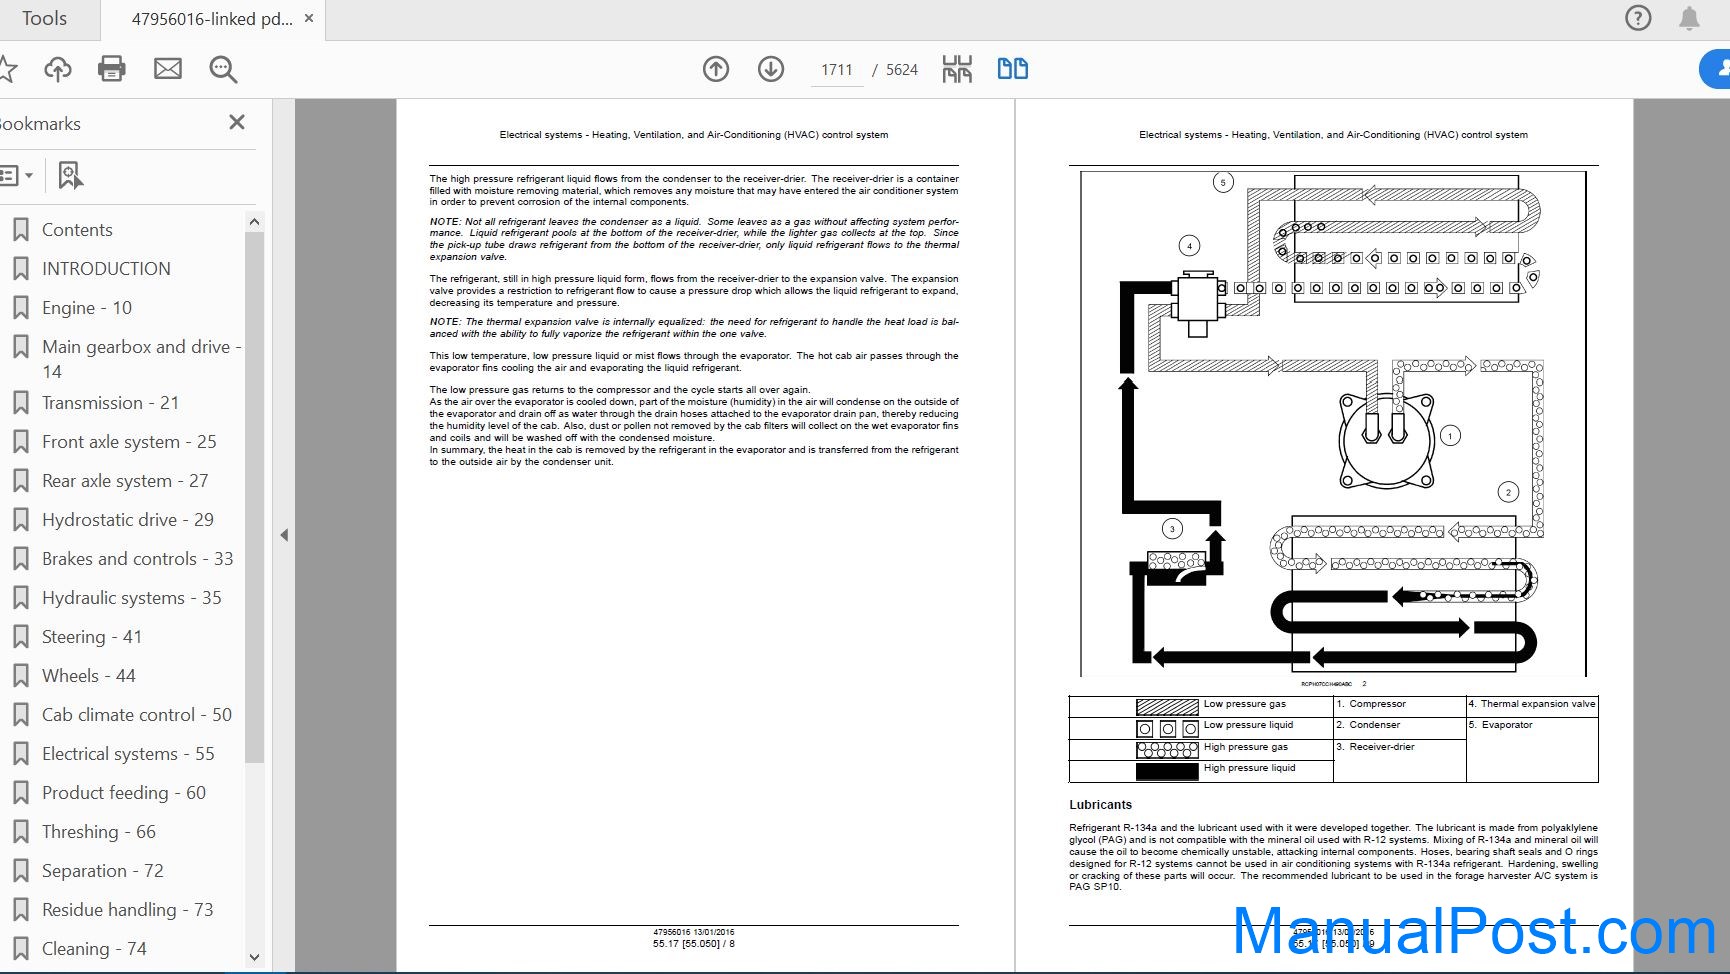The height and width of the screenshot is (974, 1730).
Task: Go to previous page arrow
Action: click(x=716, y=69)
